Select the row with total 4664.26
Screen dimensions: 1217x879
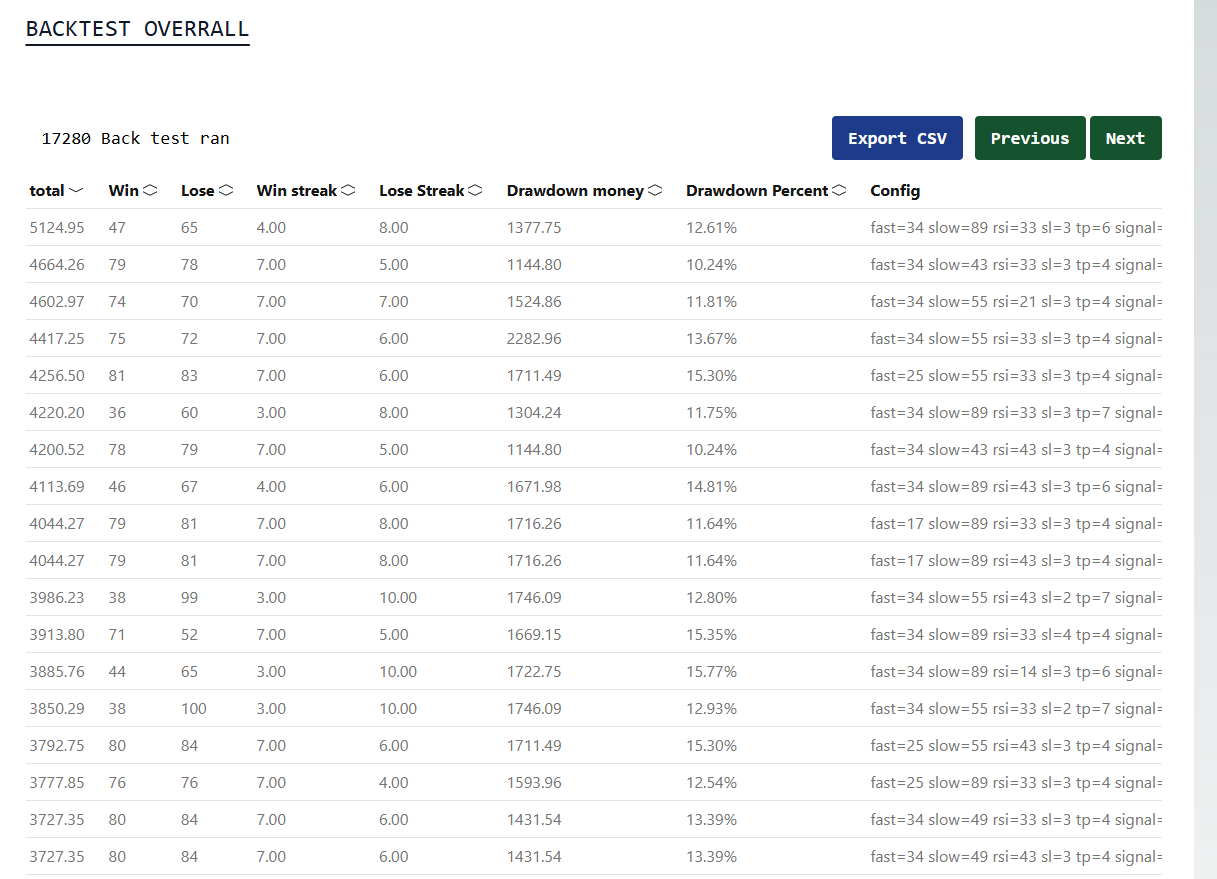coord(57,265)
